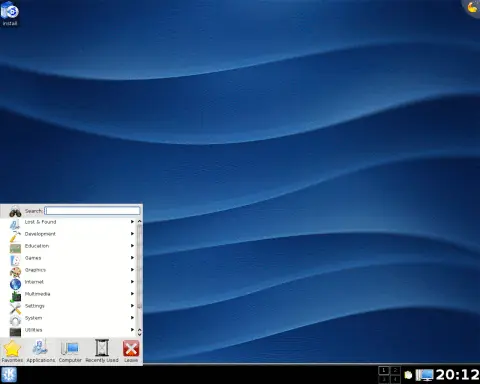Click the menu list scrollbar track

pyautogui.click(x=139, y=277)
